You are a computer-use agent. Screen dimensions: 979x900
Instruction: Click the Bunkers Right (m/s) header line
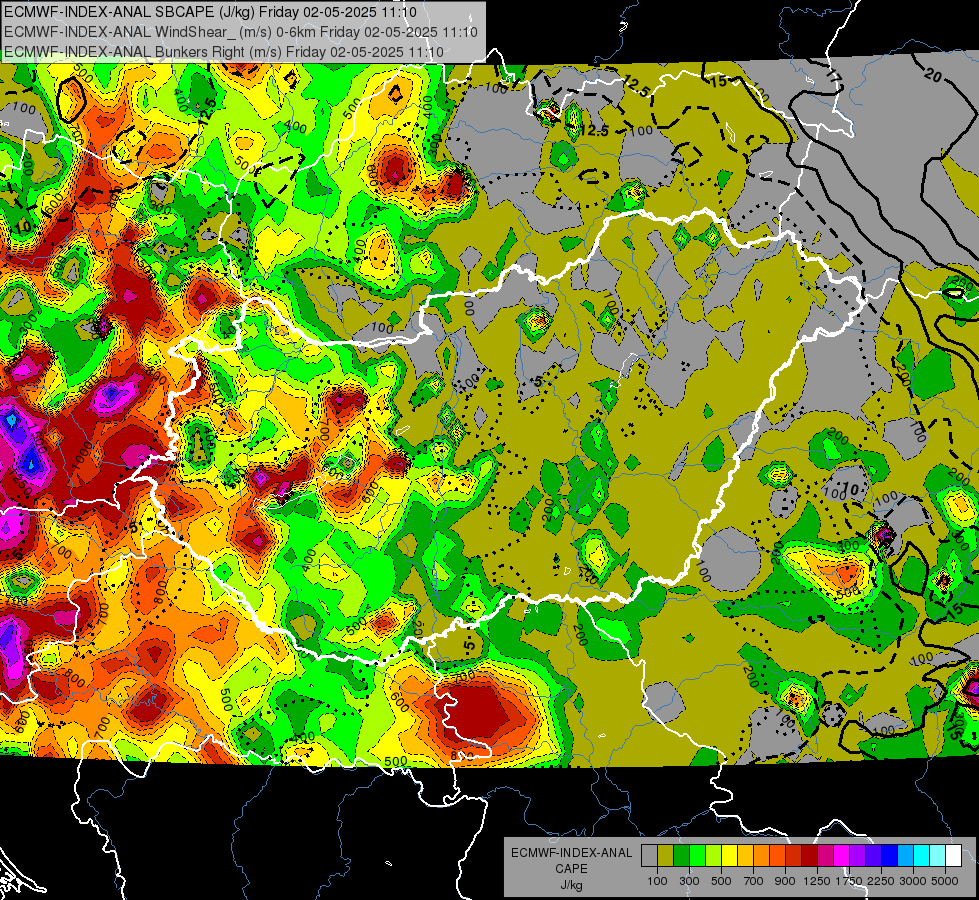click(x=224, y=52)
